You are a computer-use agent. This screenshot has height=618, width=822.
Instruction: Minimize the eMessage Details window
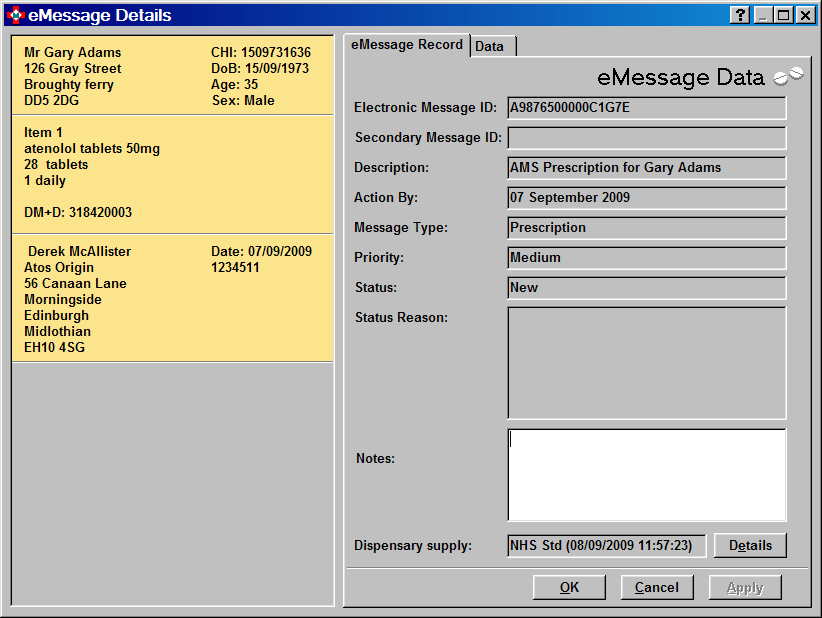pyautogui.click(x=763, y=15)
